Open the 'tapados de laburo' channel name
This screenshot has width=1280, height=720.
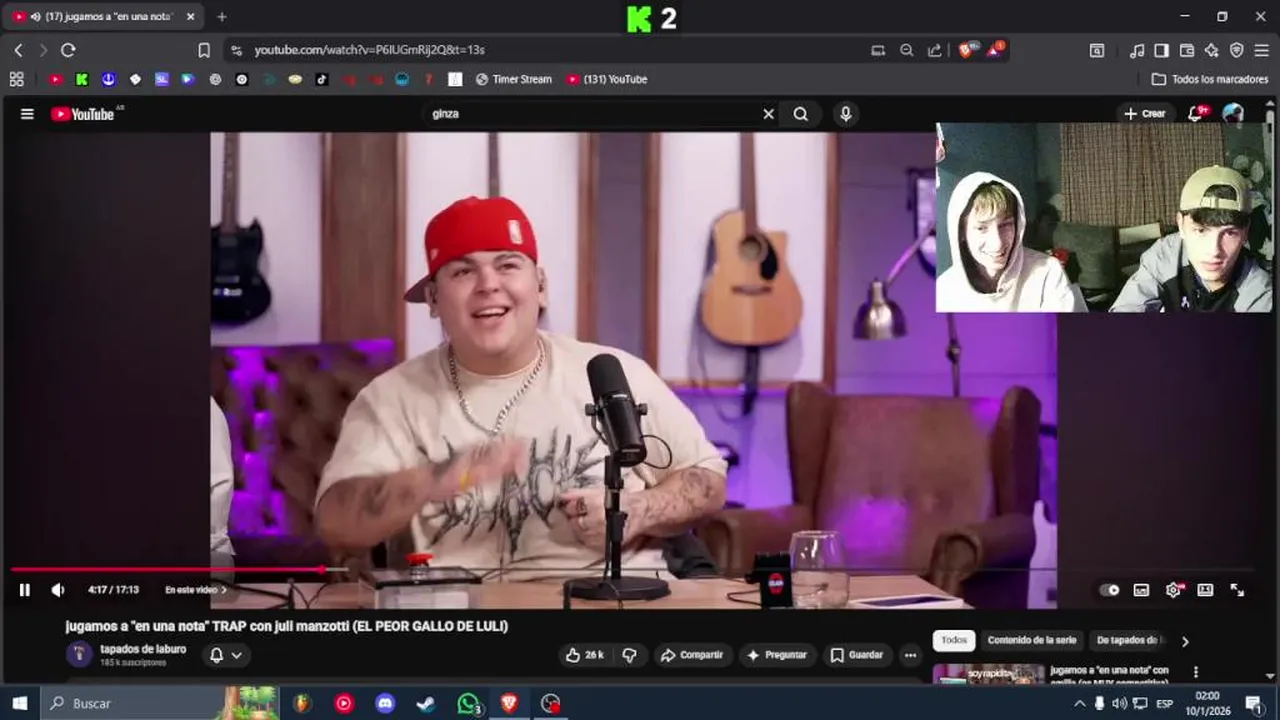click(143, 649)
